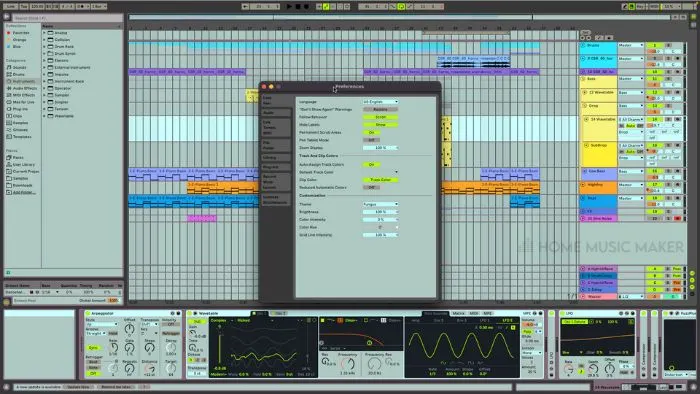
Task: Open the Language dropdown in Preferences
Action: point(380,102)
